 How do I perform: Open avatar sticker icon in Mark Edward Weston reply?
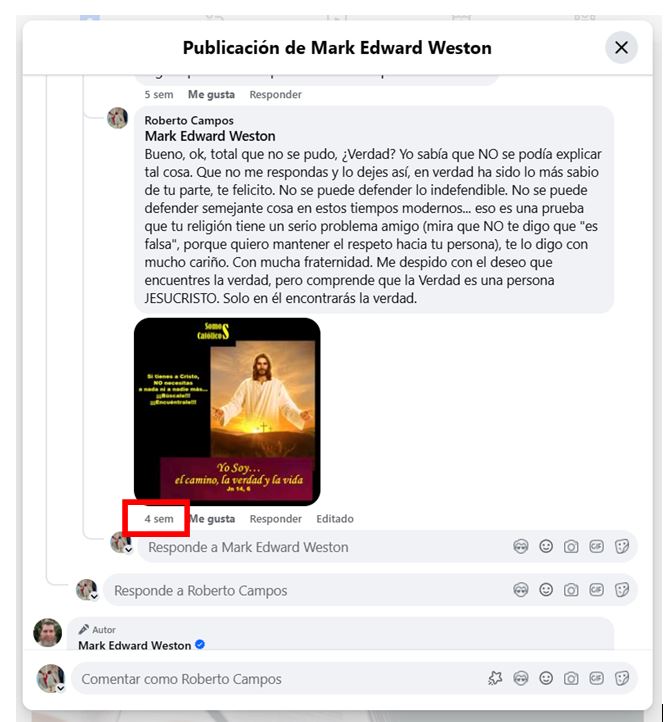(x=520, y=547)
